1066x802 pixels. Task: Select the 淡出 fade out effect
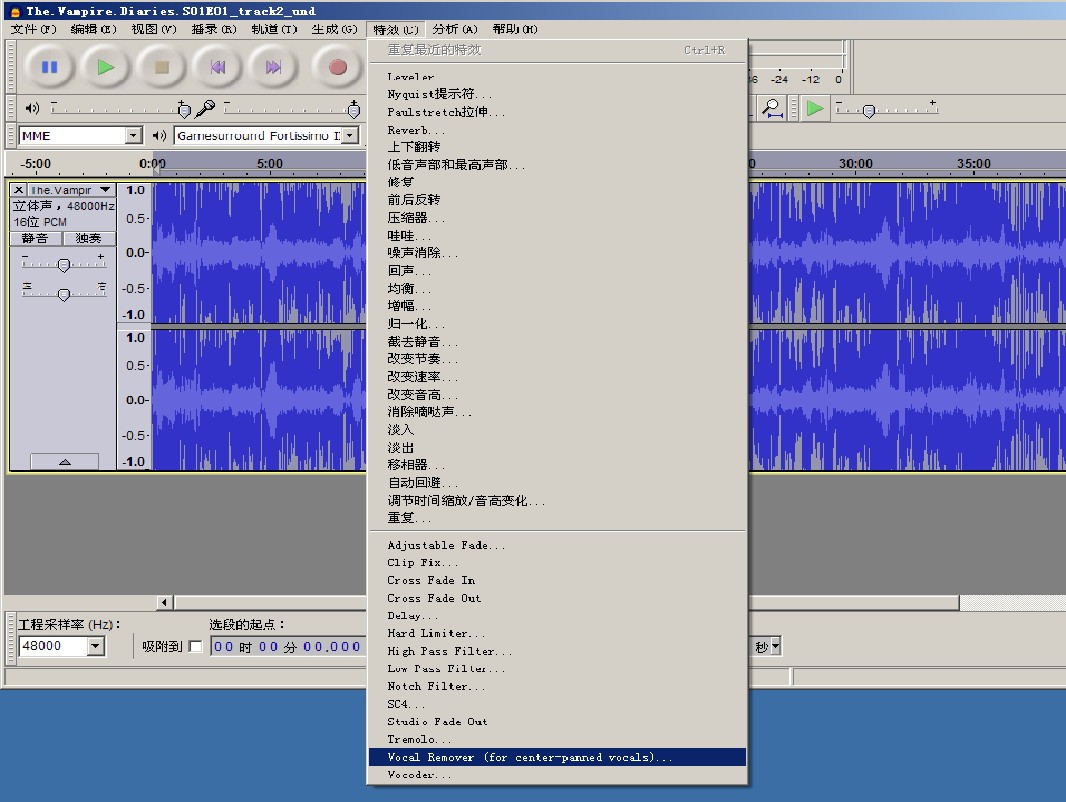pos(557,447)
